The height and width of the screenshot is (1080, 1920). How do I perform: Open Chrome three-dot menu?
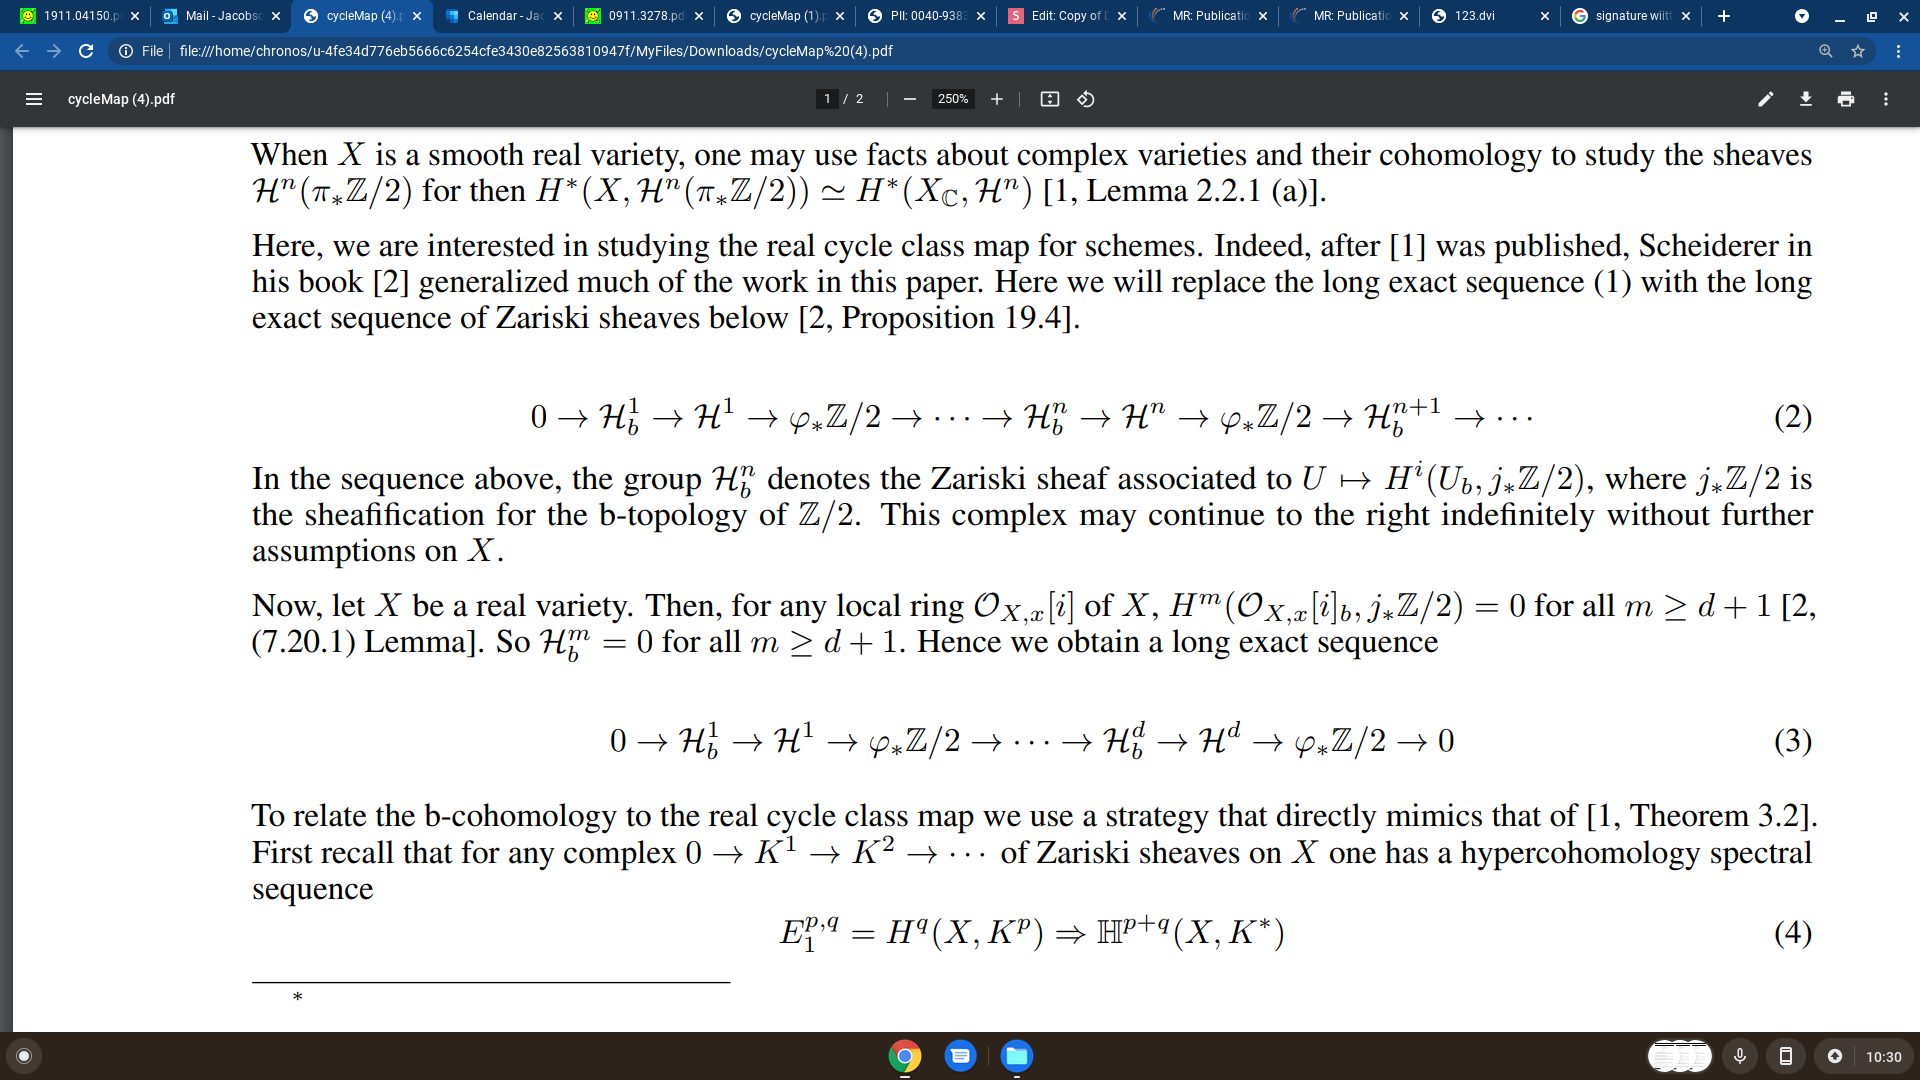pos(1897,51)
